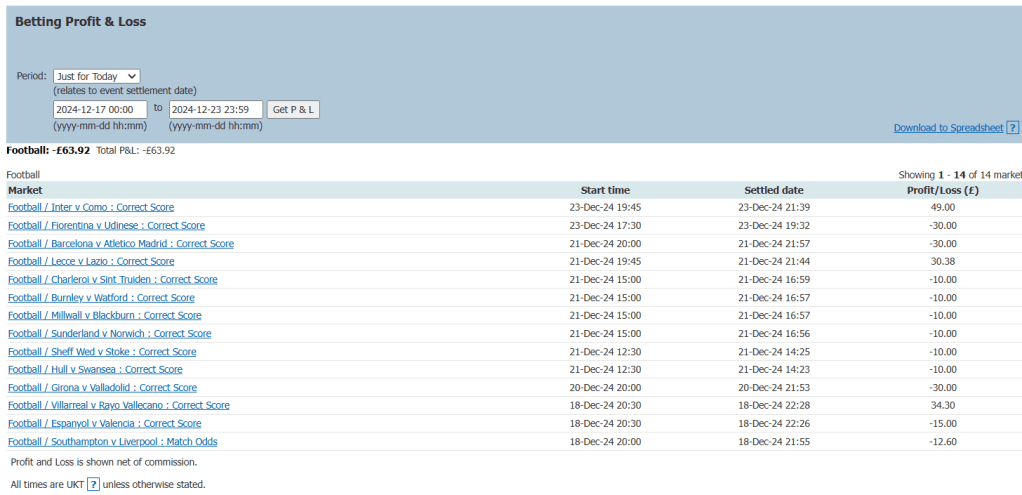The width and height of the screenshot is (1022, 495).
Task: Click the UKT help question mark icon
Action: coord(93,484)
